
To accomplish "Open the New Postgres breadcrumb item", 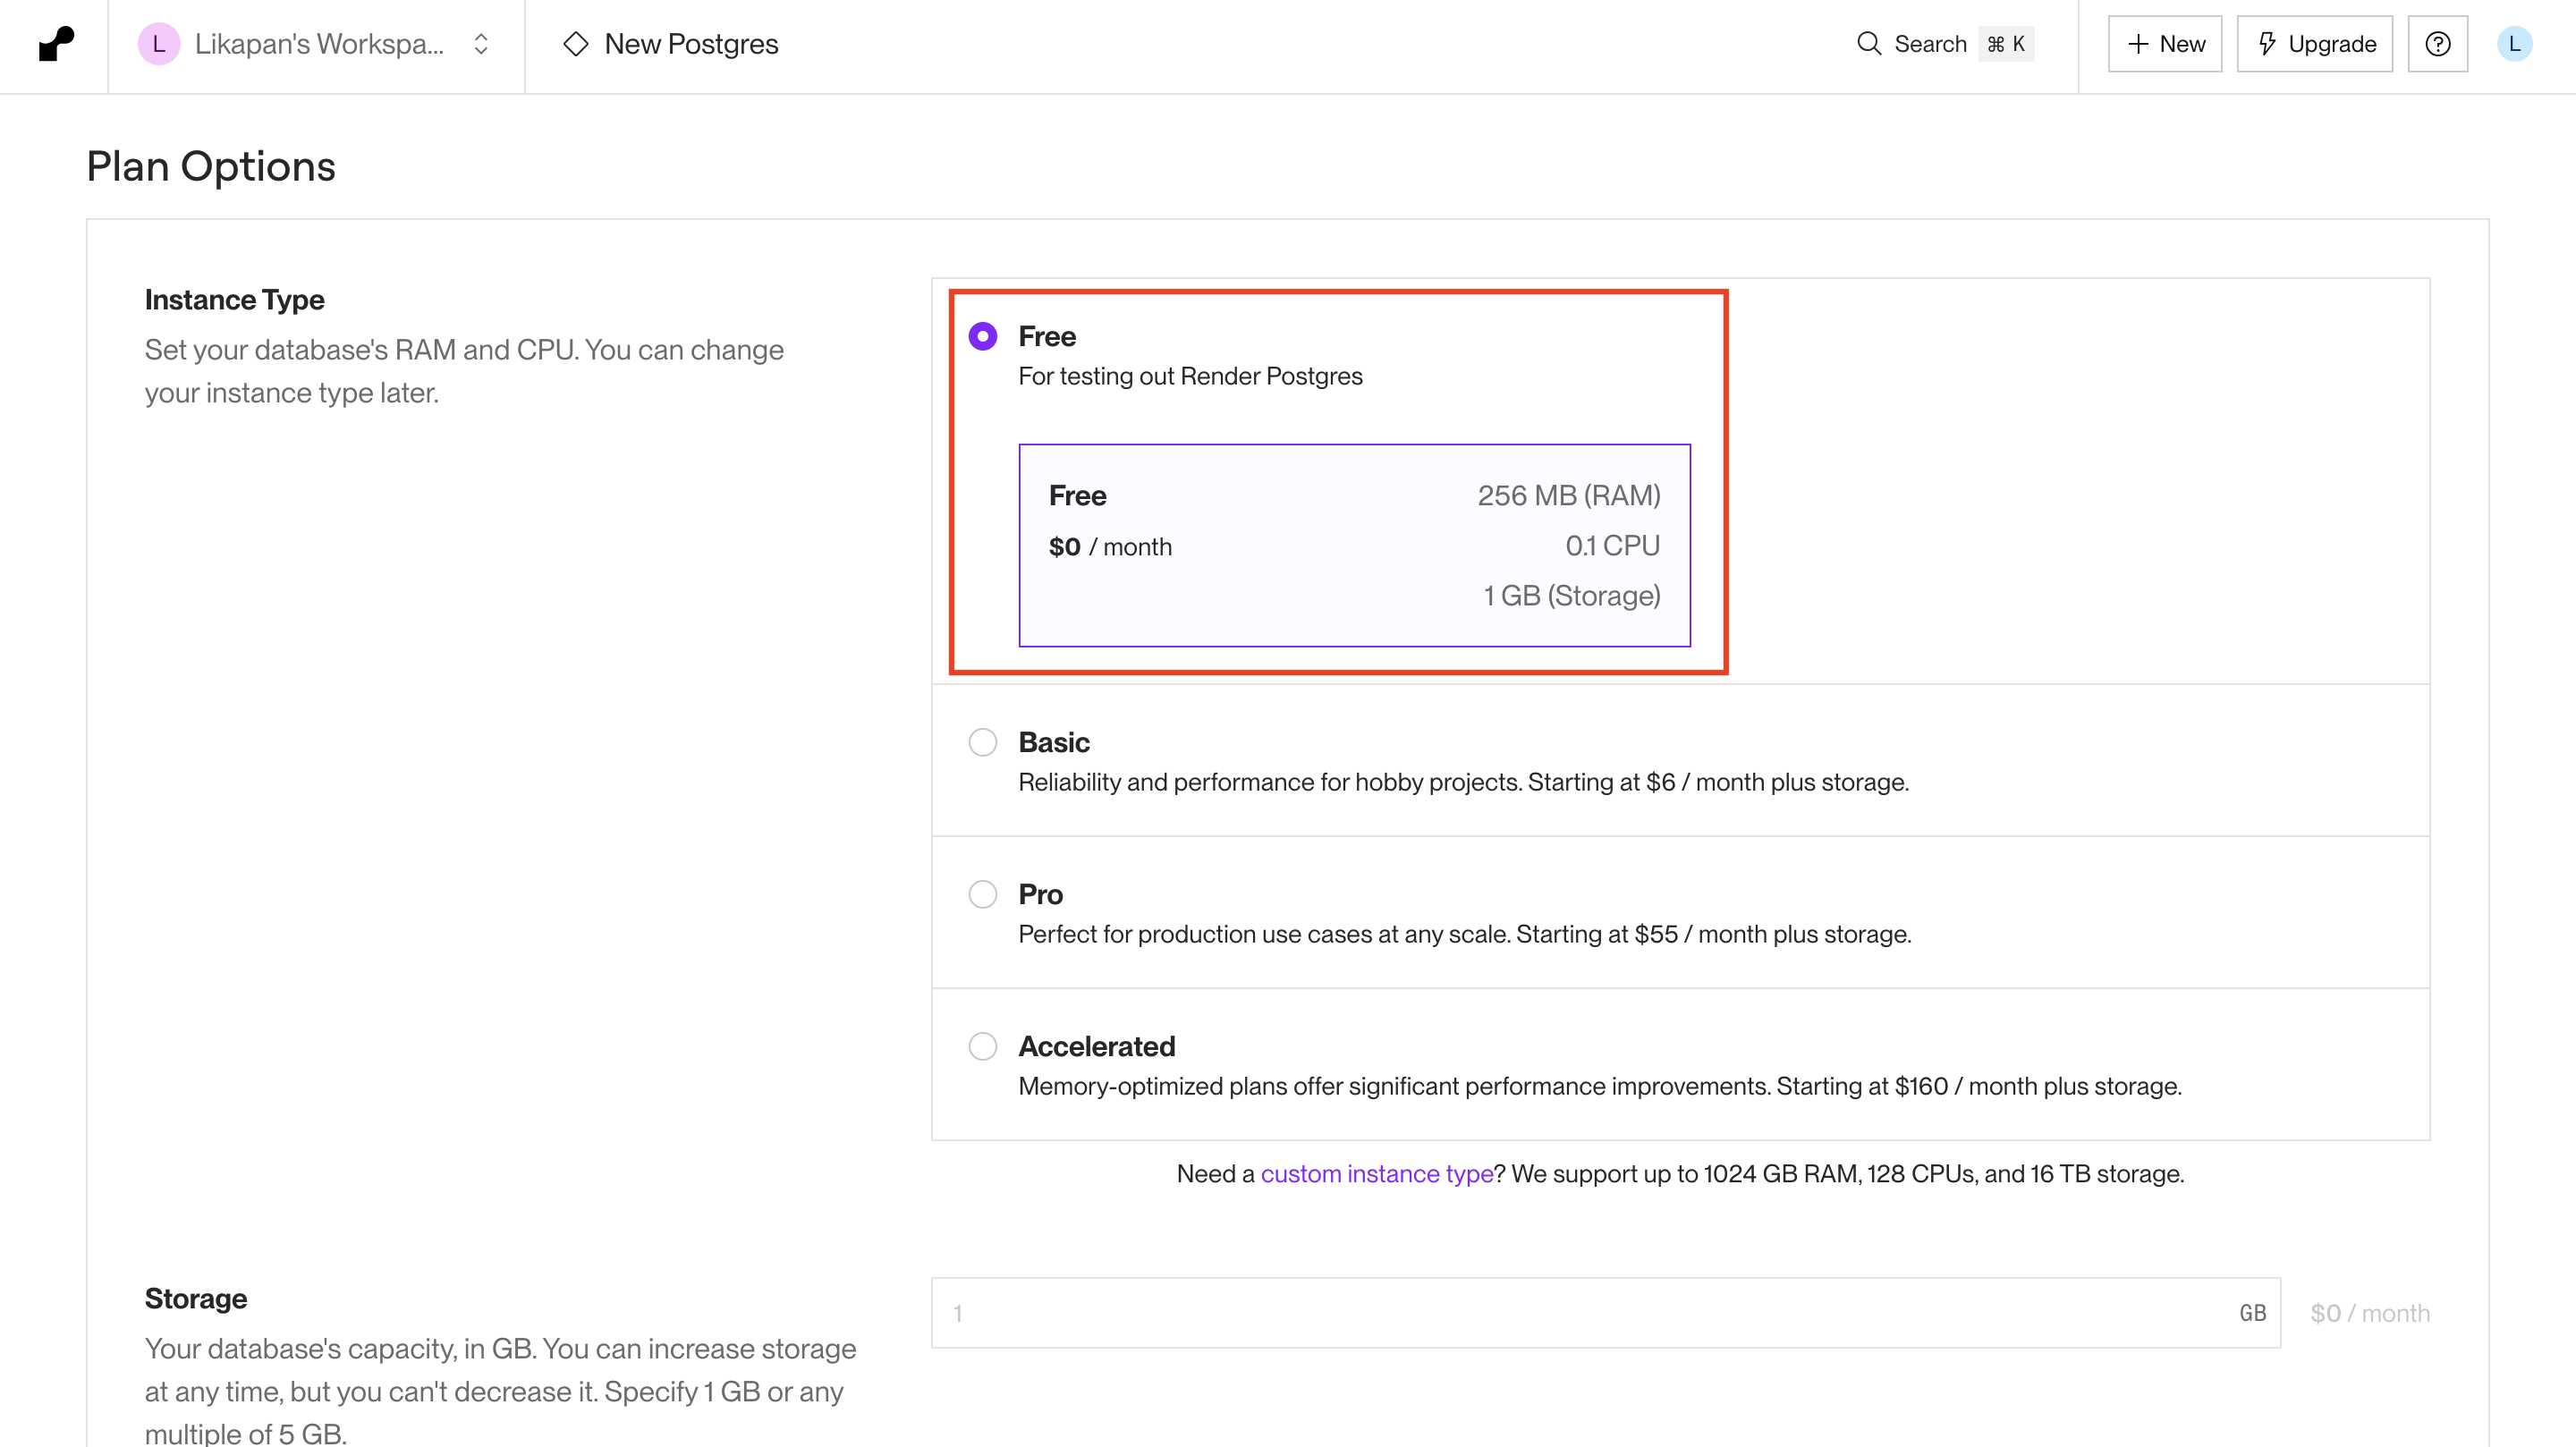I will (690, 44).
